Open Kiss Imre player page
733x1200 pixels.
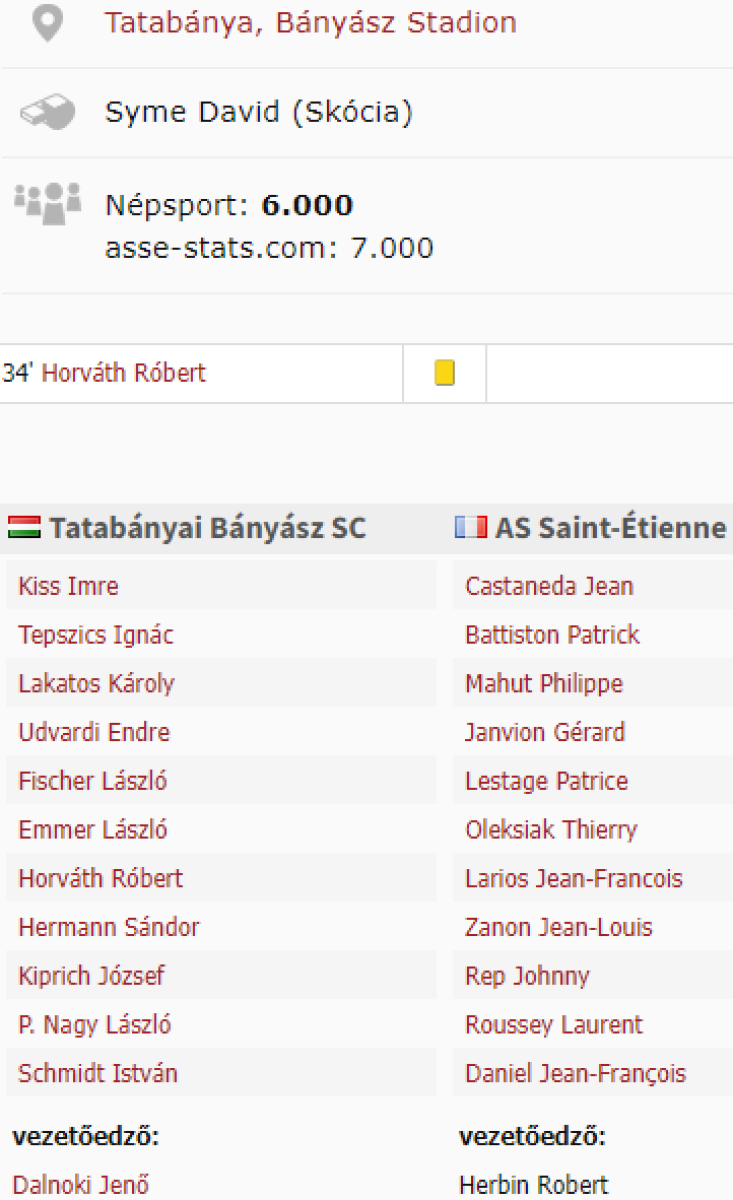(68, 586)
